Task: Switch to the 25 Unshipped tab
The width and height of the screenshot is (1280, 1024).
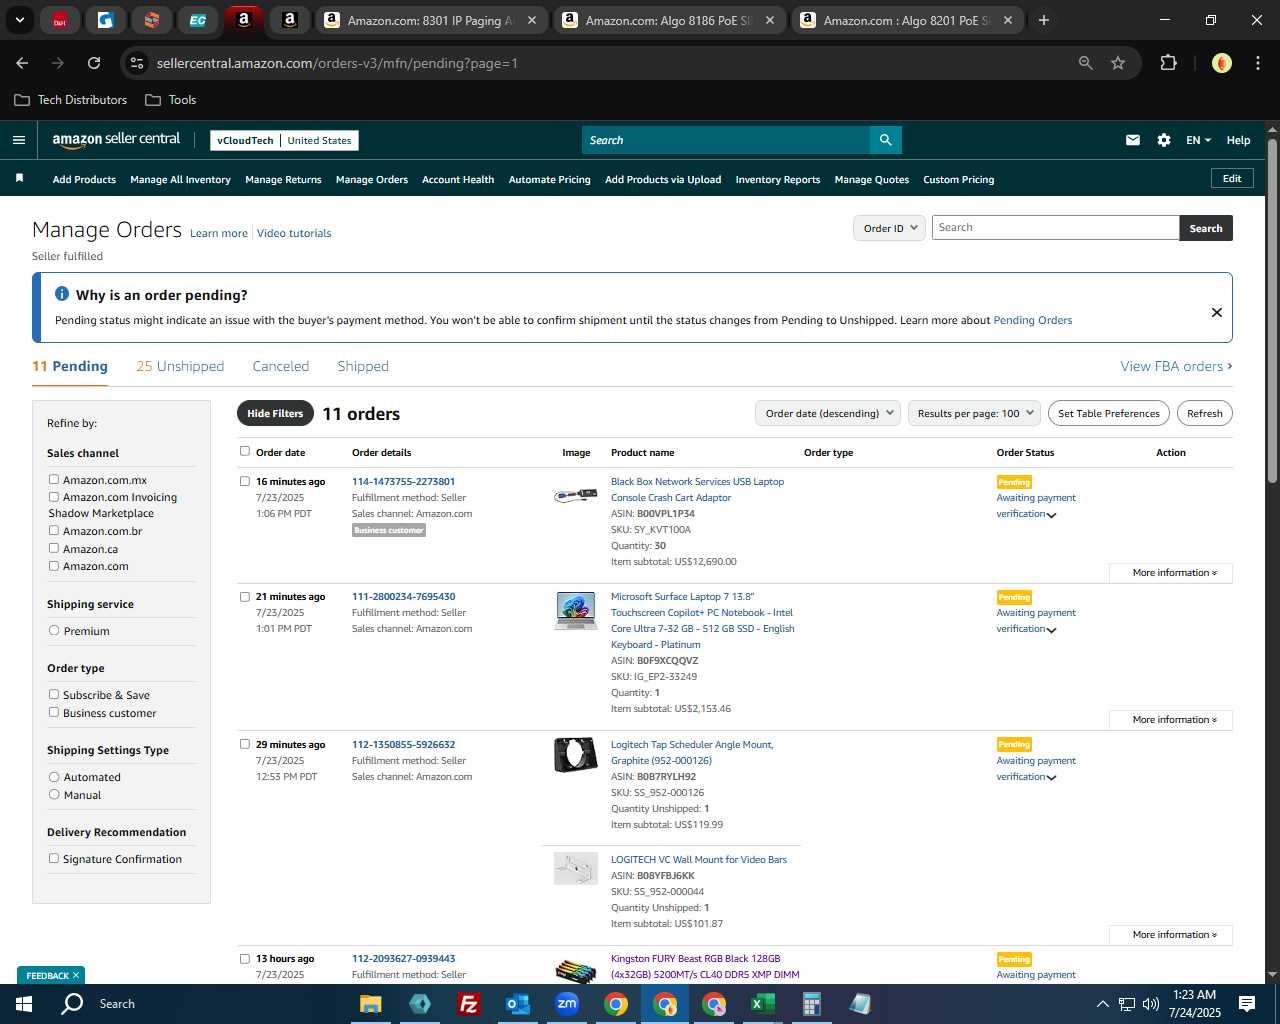Action: tap(180, 366)
